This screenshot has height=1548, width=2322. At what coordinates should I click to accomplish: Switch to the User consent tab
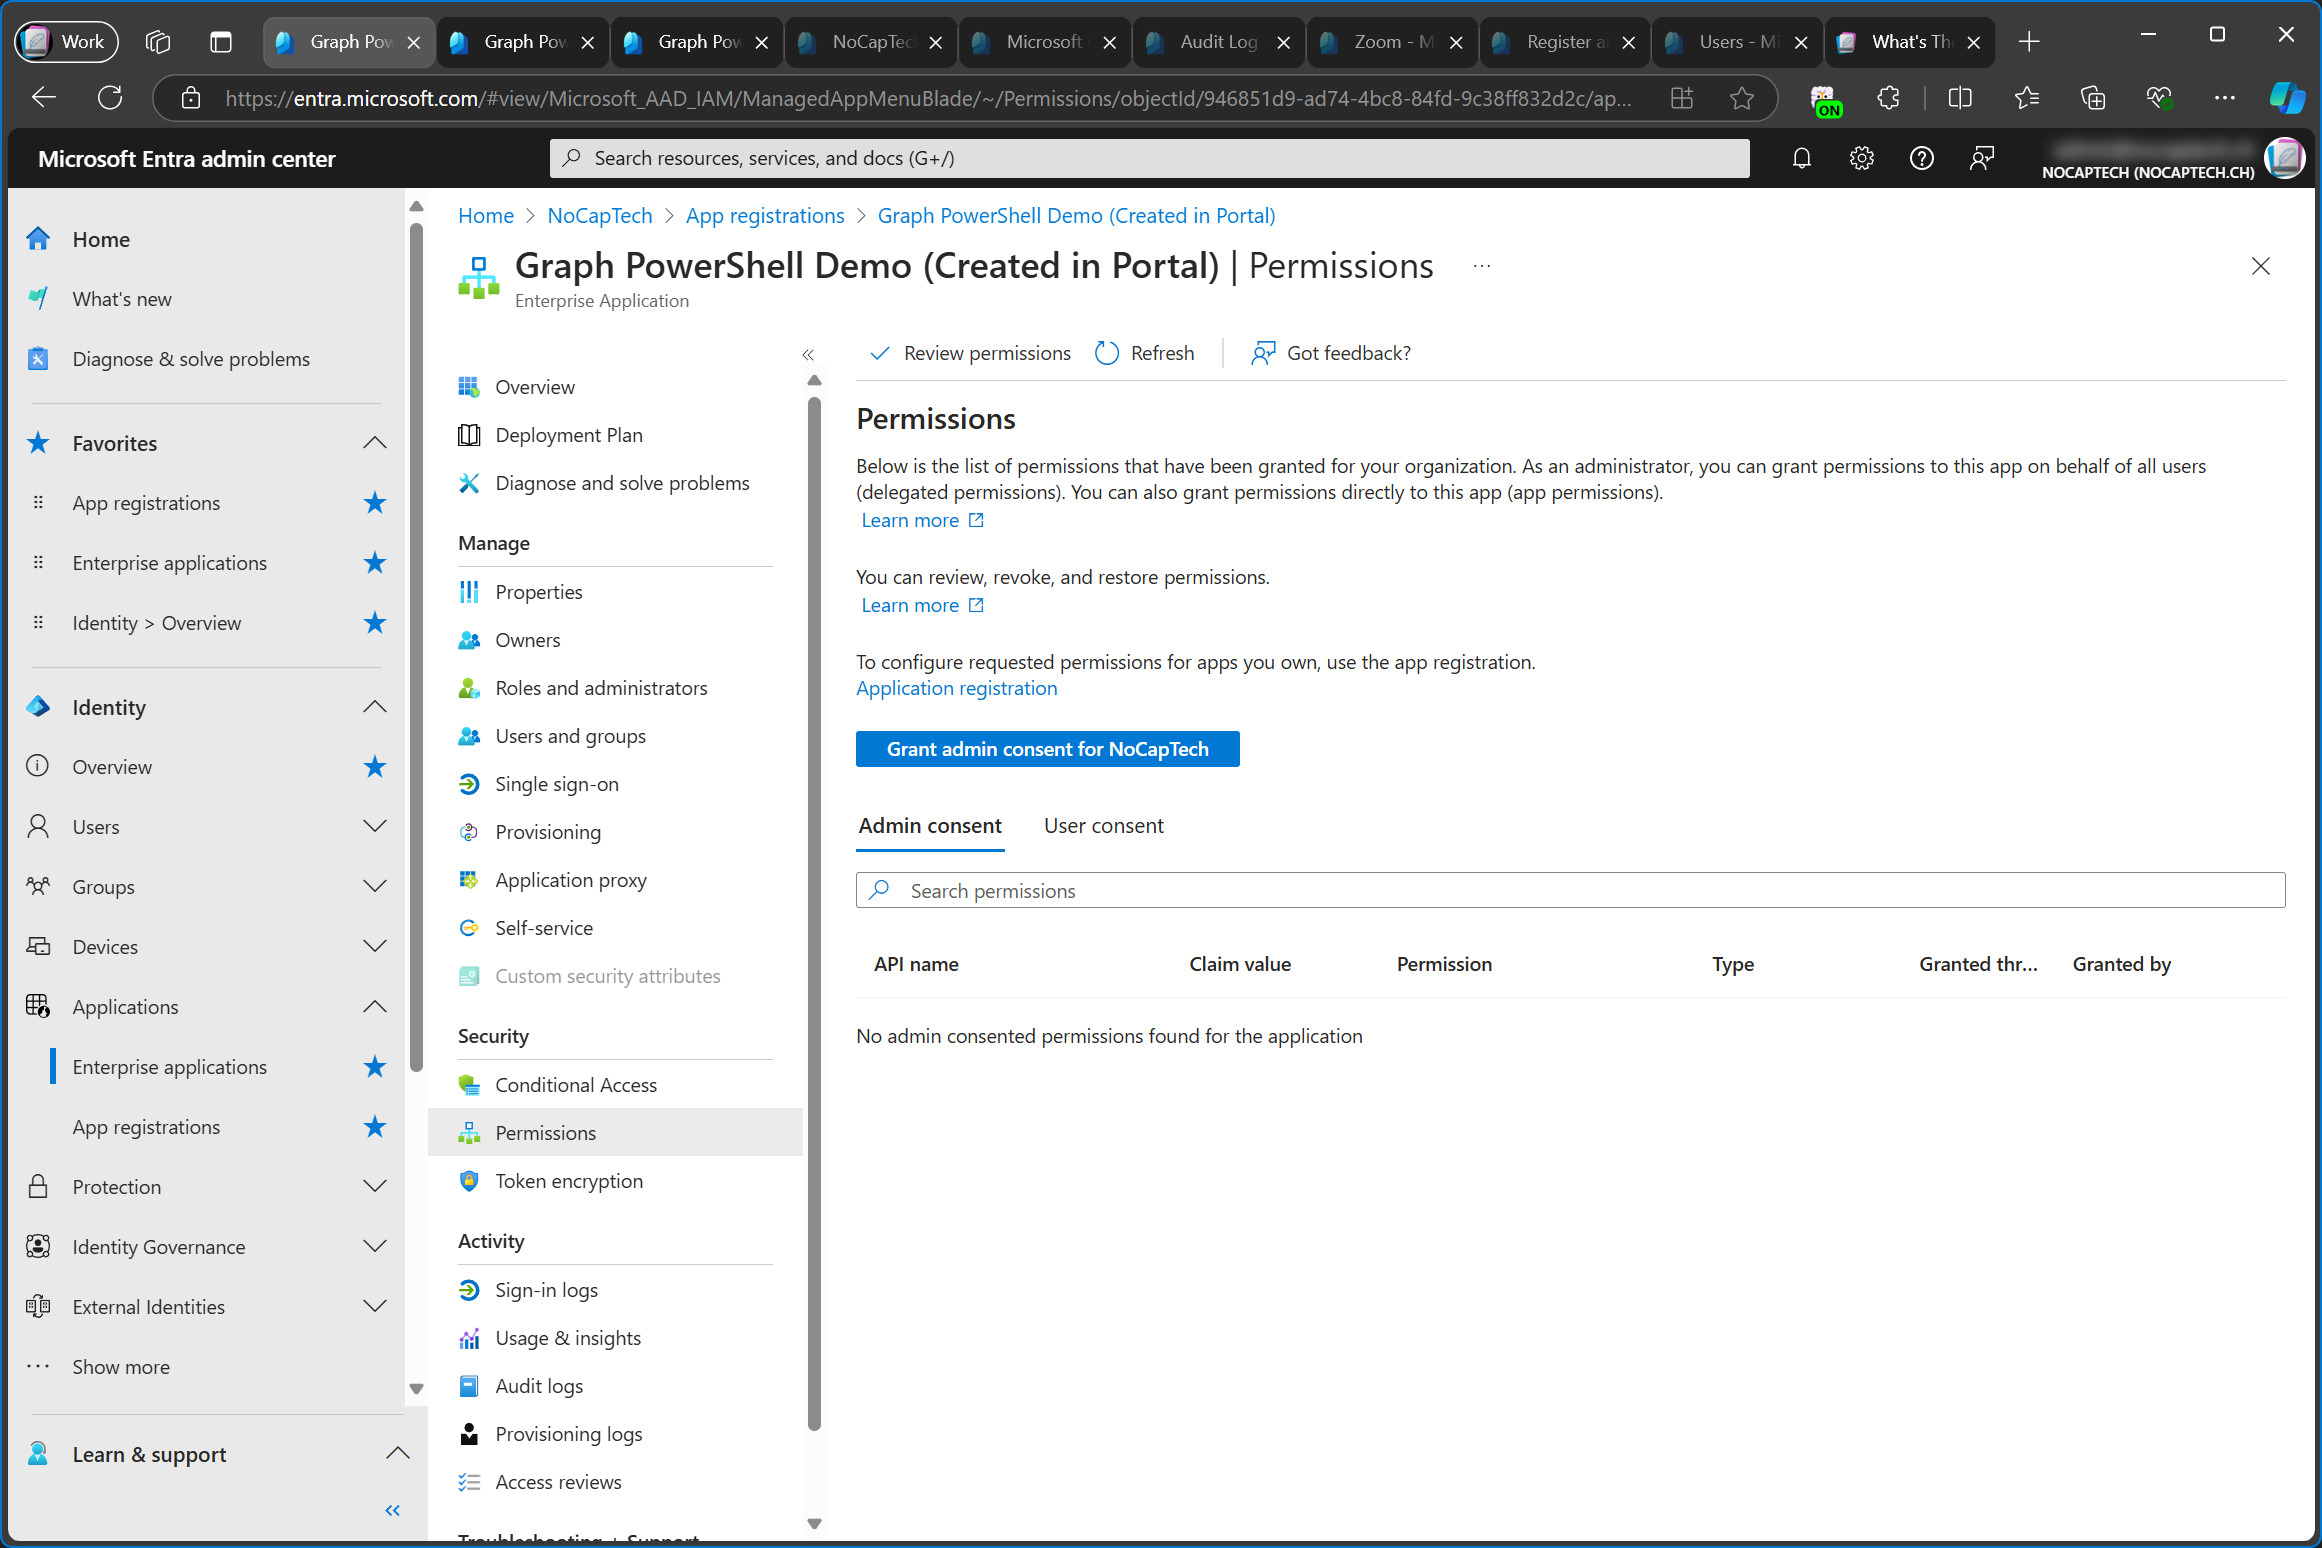click(x=1104, y=826)
